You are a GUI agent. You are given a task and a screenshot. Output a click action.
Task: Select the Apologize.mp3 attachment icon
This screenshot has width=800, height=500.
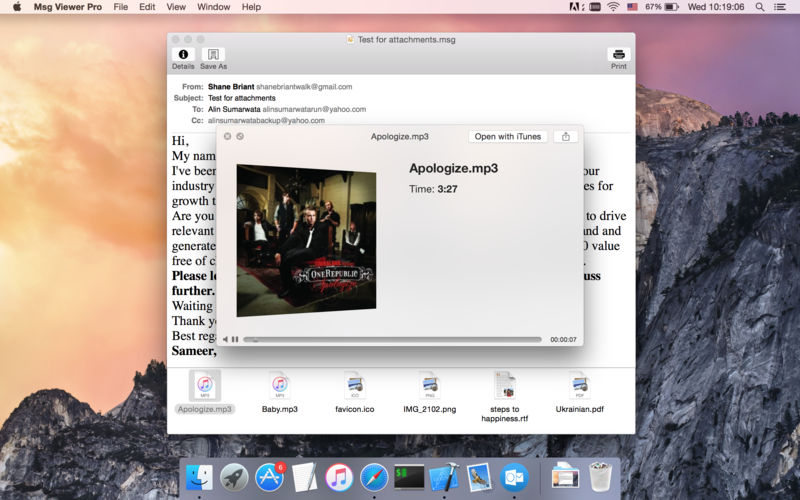pos(205,385)
